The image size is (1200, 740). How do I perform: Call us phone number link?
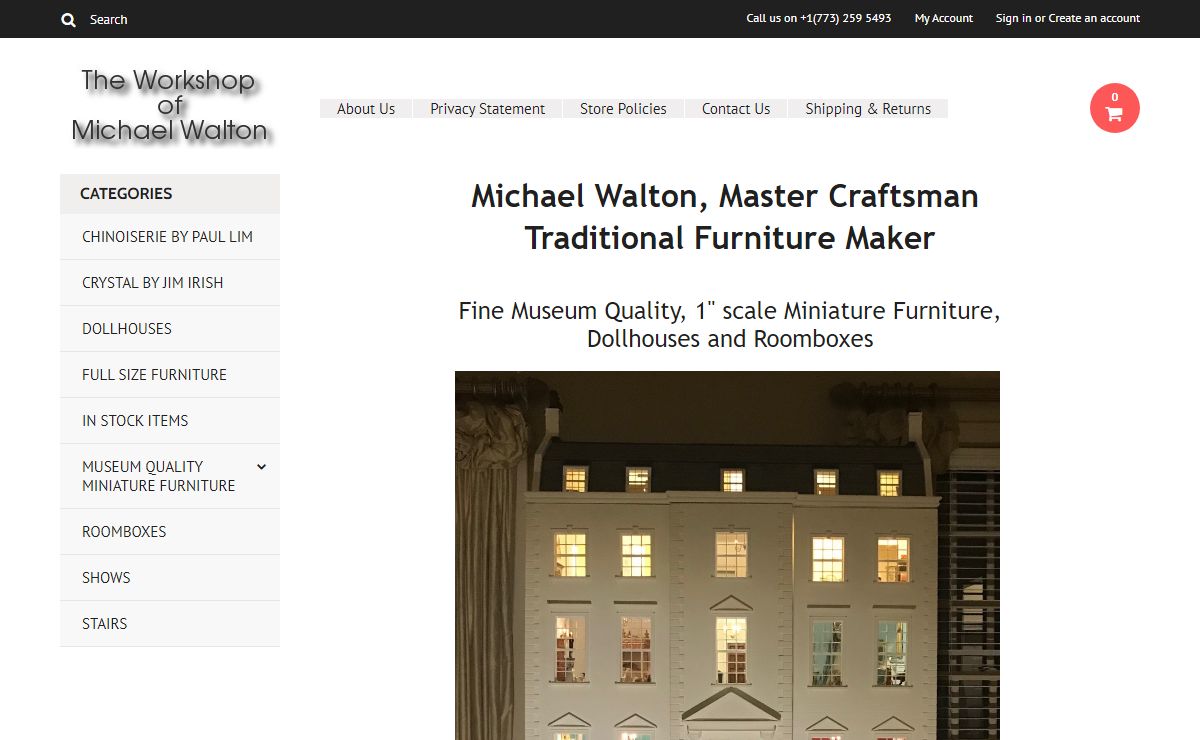coord(819,18)
